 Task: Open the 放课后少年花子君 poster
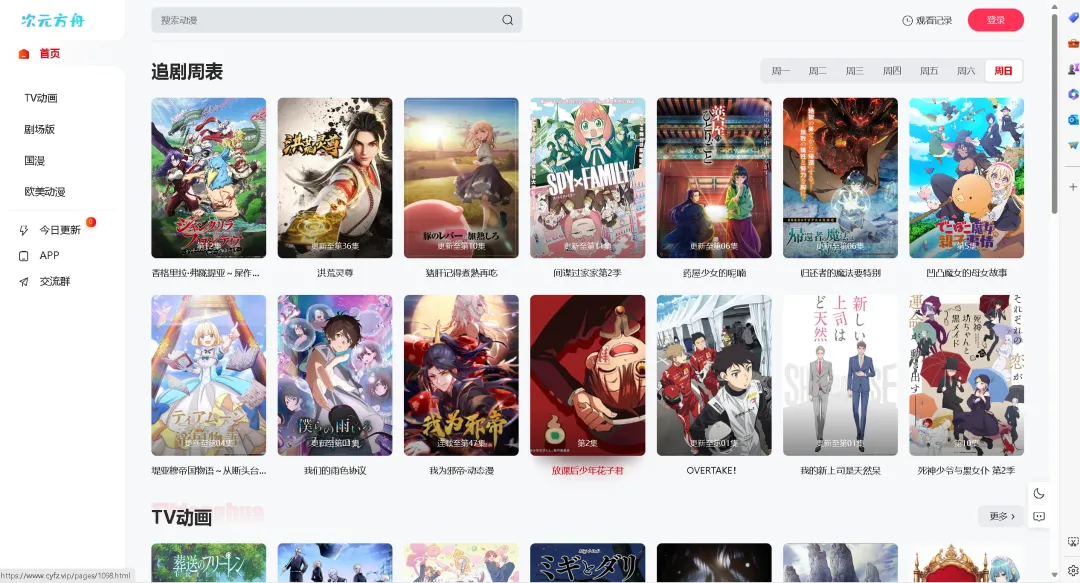588,376
